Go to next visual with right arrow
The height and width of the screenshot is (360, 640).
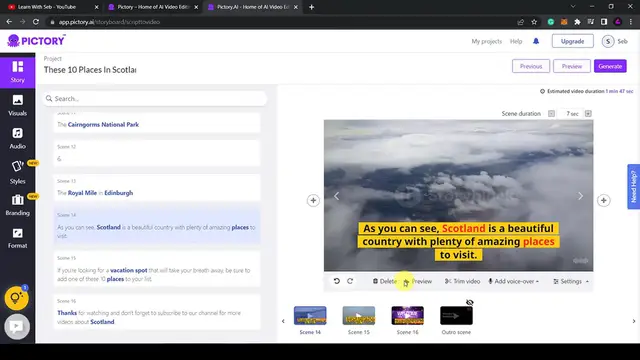click(x=580, y=196)
